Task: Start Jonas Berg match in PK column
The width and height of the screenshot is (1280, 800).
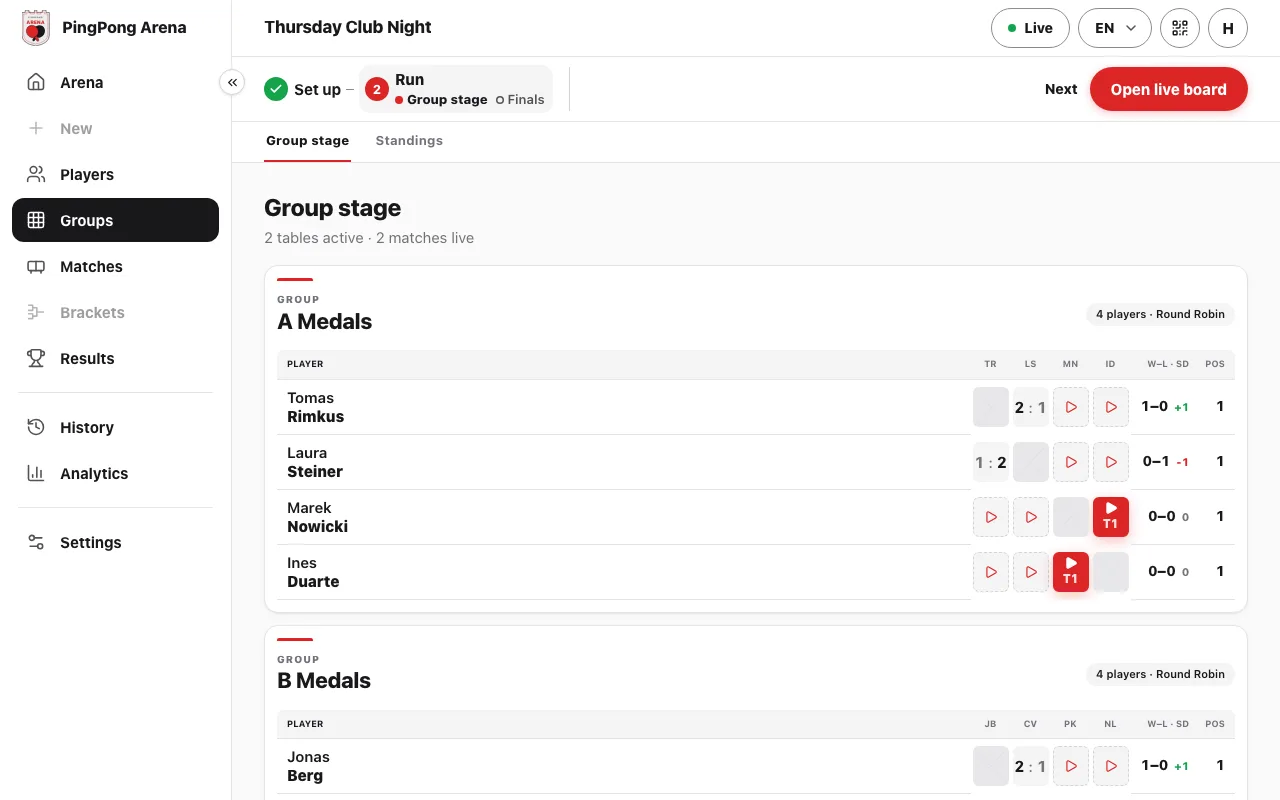Action: tap(1071, 766)
